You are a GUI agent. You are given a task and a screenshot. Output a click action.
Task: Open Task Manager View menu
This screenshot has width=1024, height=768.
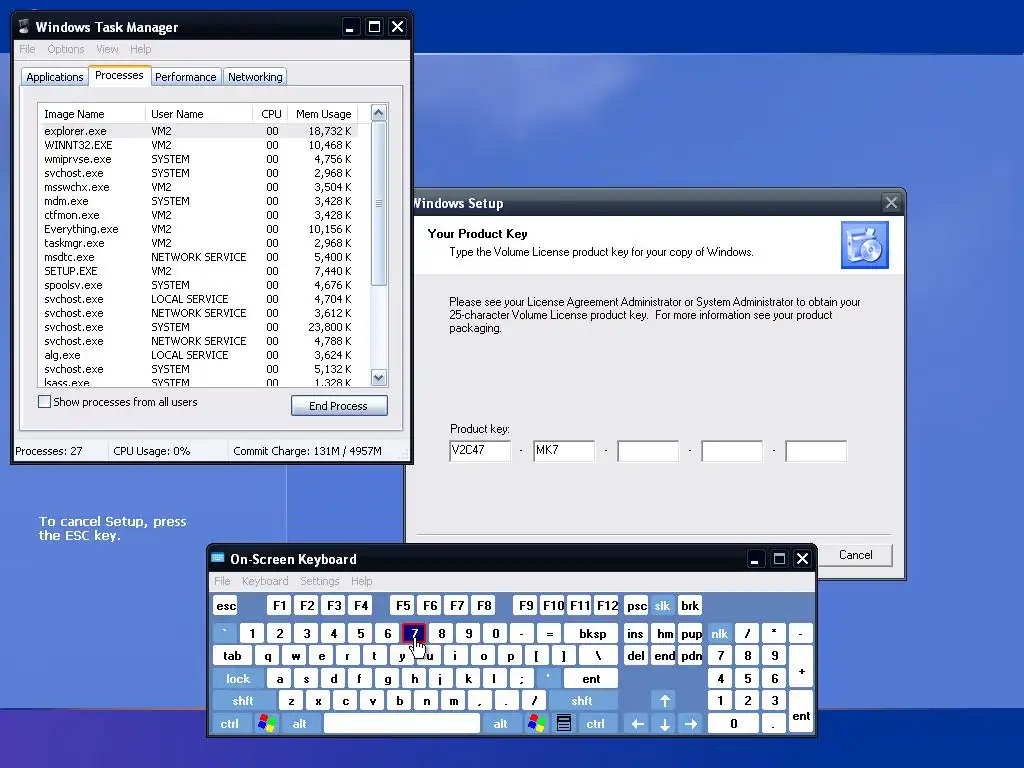pos(107,49)
